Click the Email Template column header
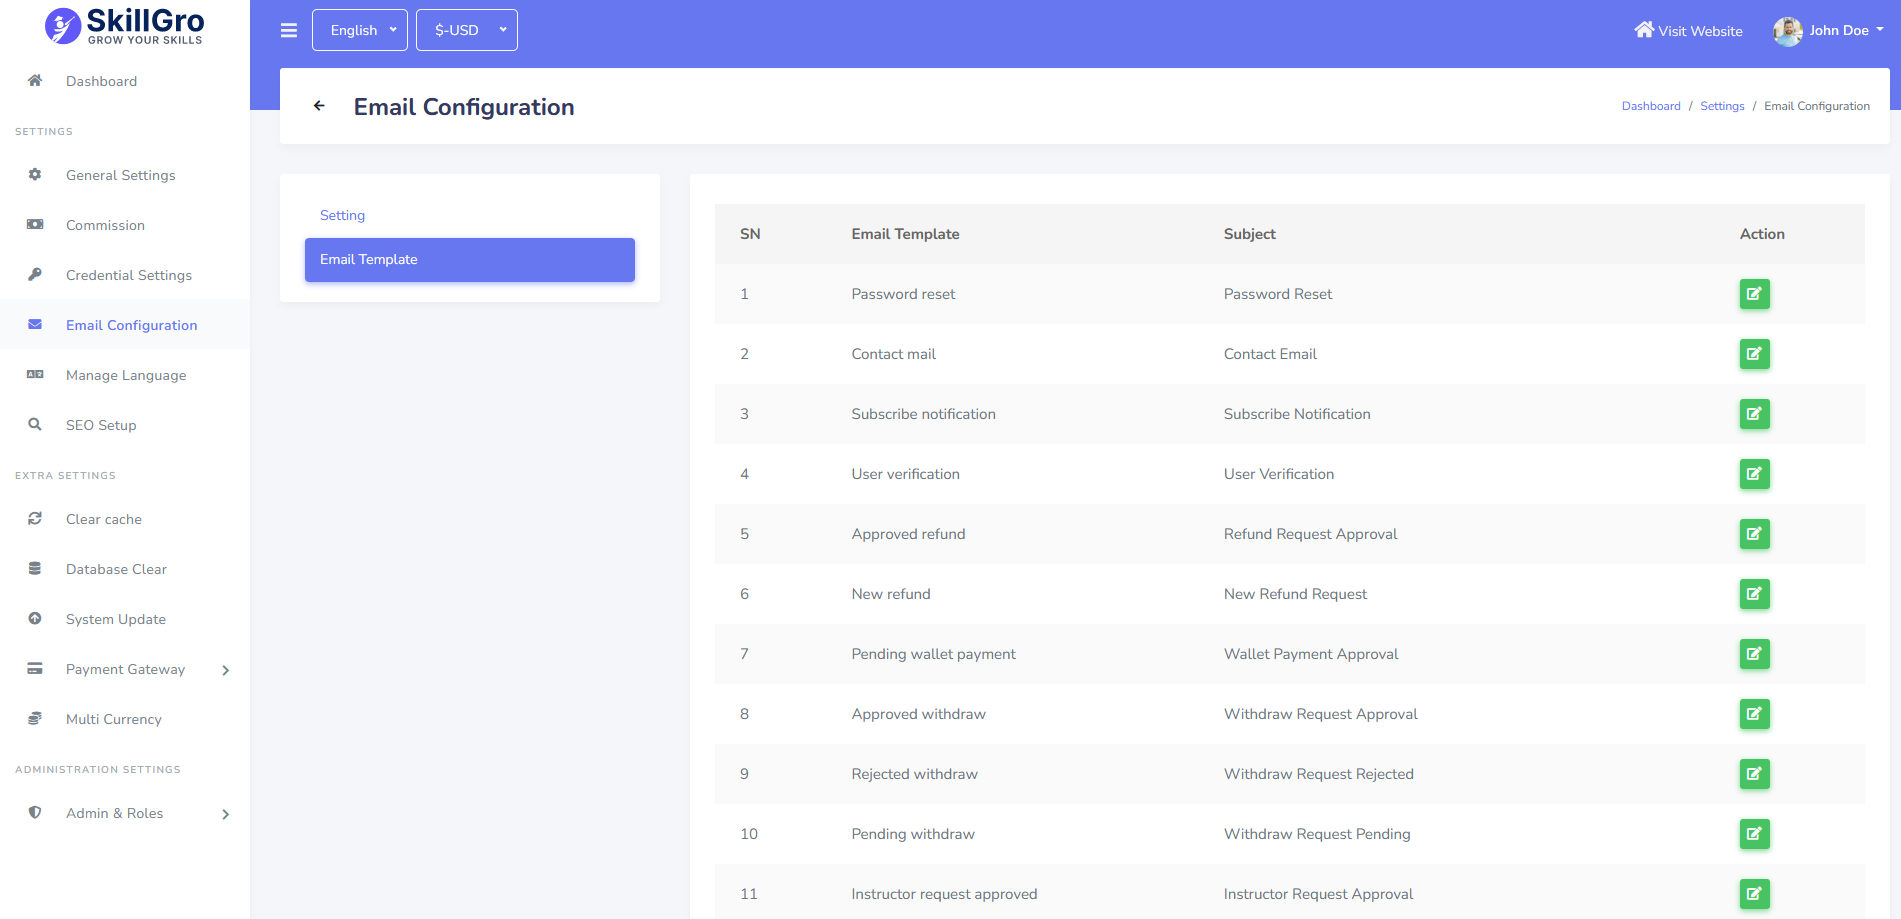Viewport: 1901px width, 919px height. (x=905, y=234)
